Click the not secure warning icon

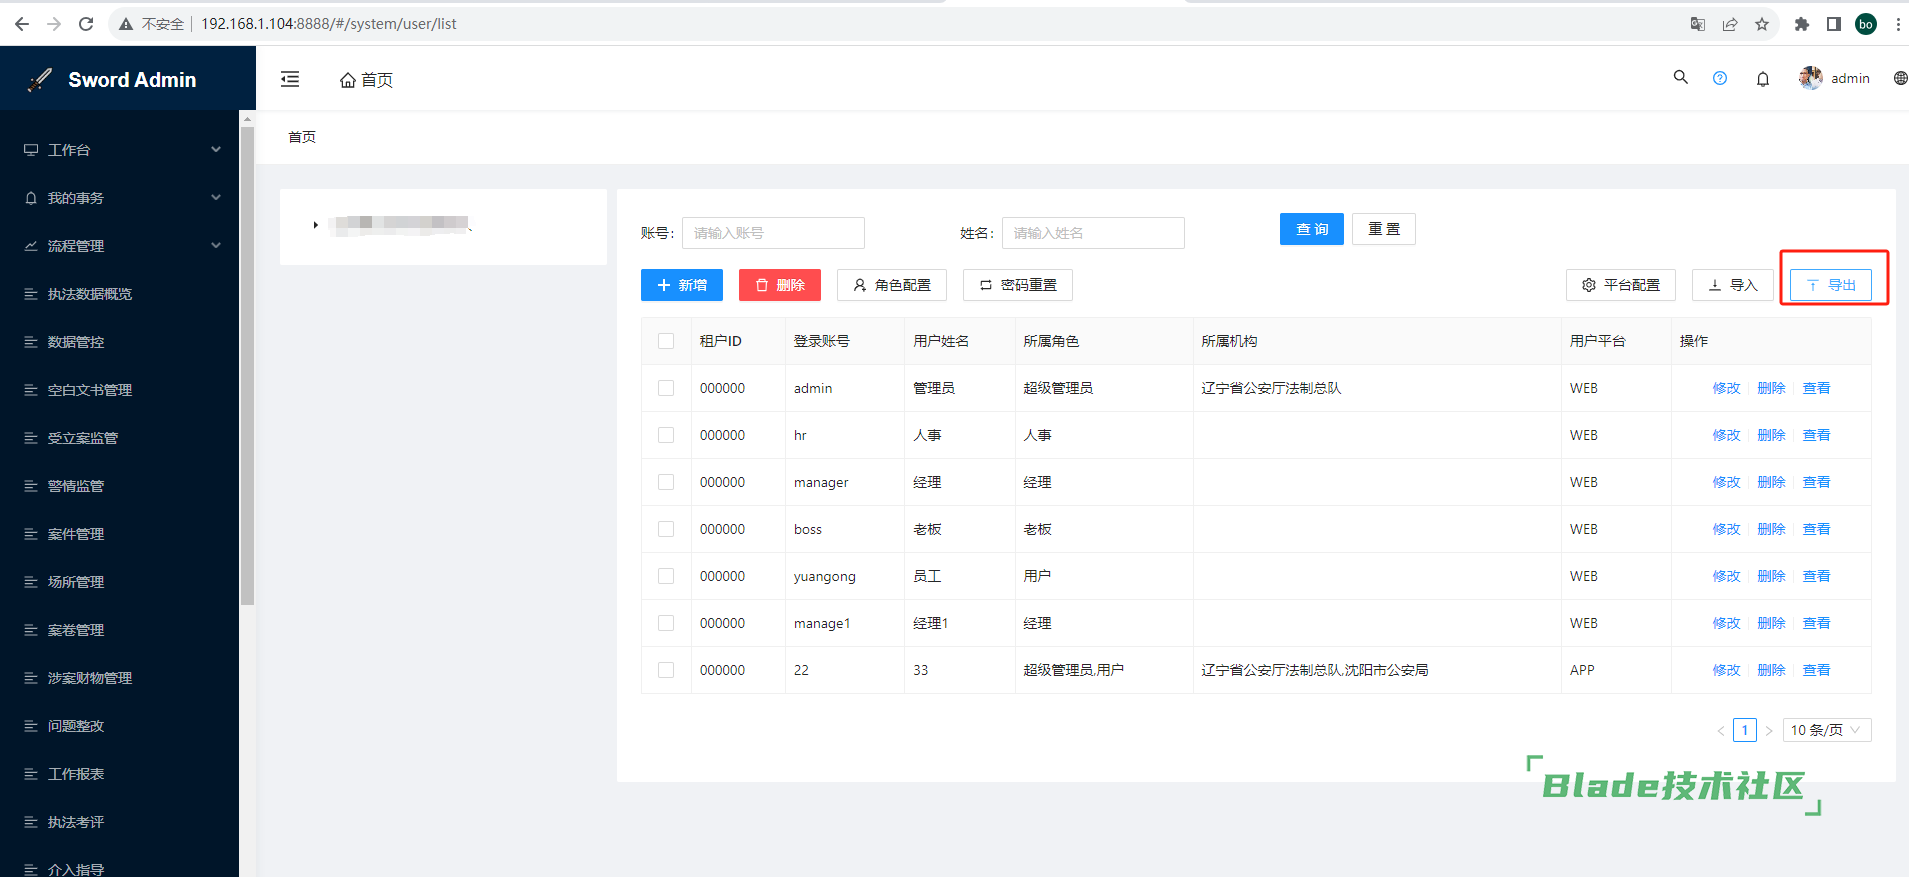pyautogui.click(x=126, y=24)
